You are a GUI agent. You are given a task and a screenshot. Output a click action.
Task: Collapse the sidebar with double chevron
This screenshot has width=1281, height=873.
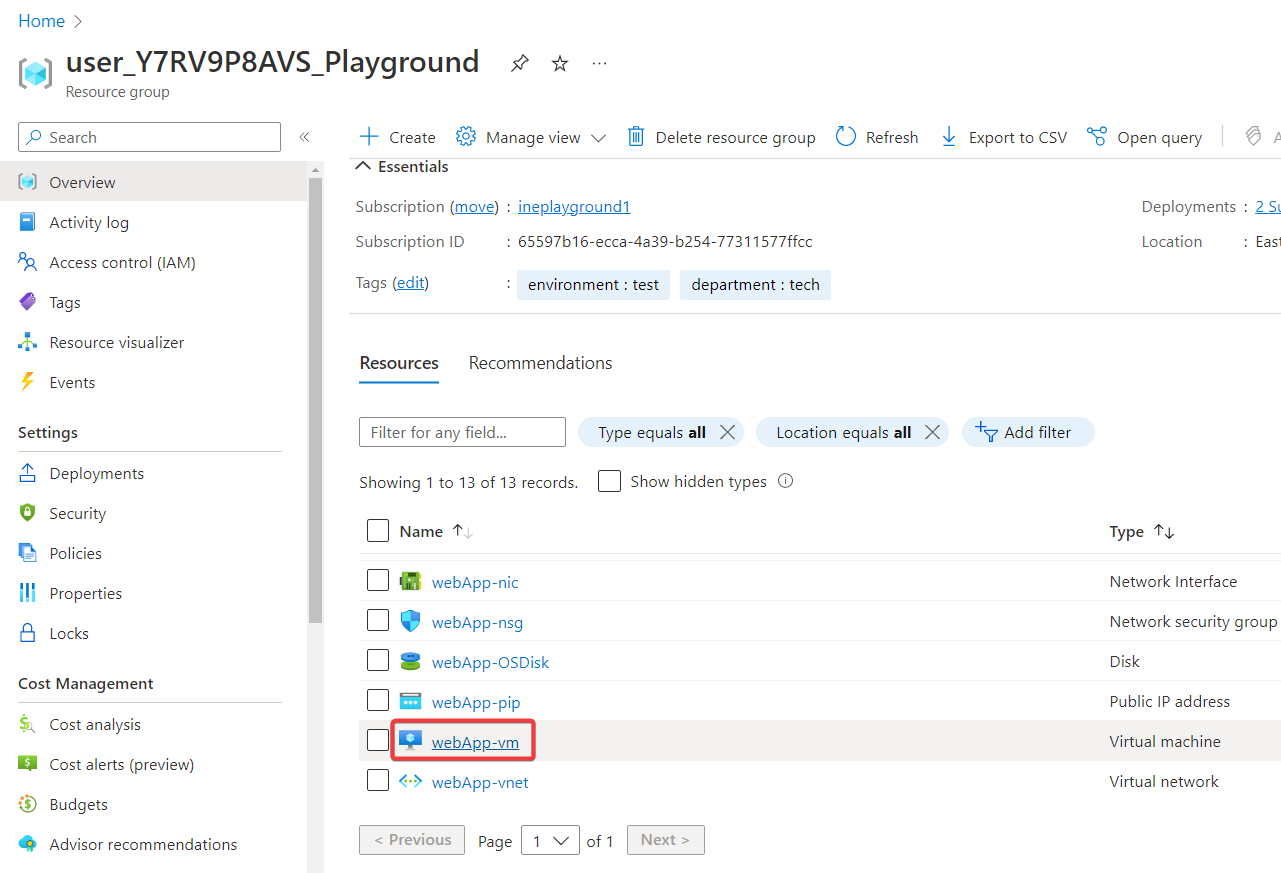click(304, 137)
